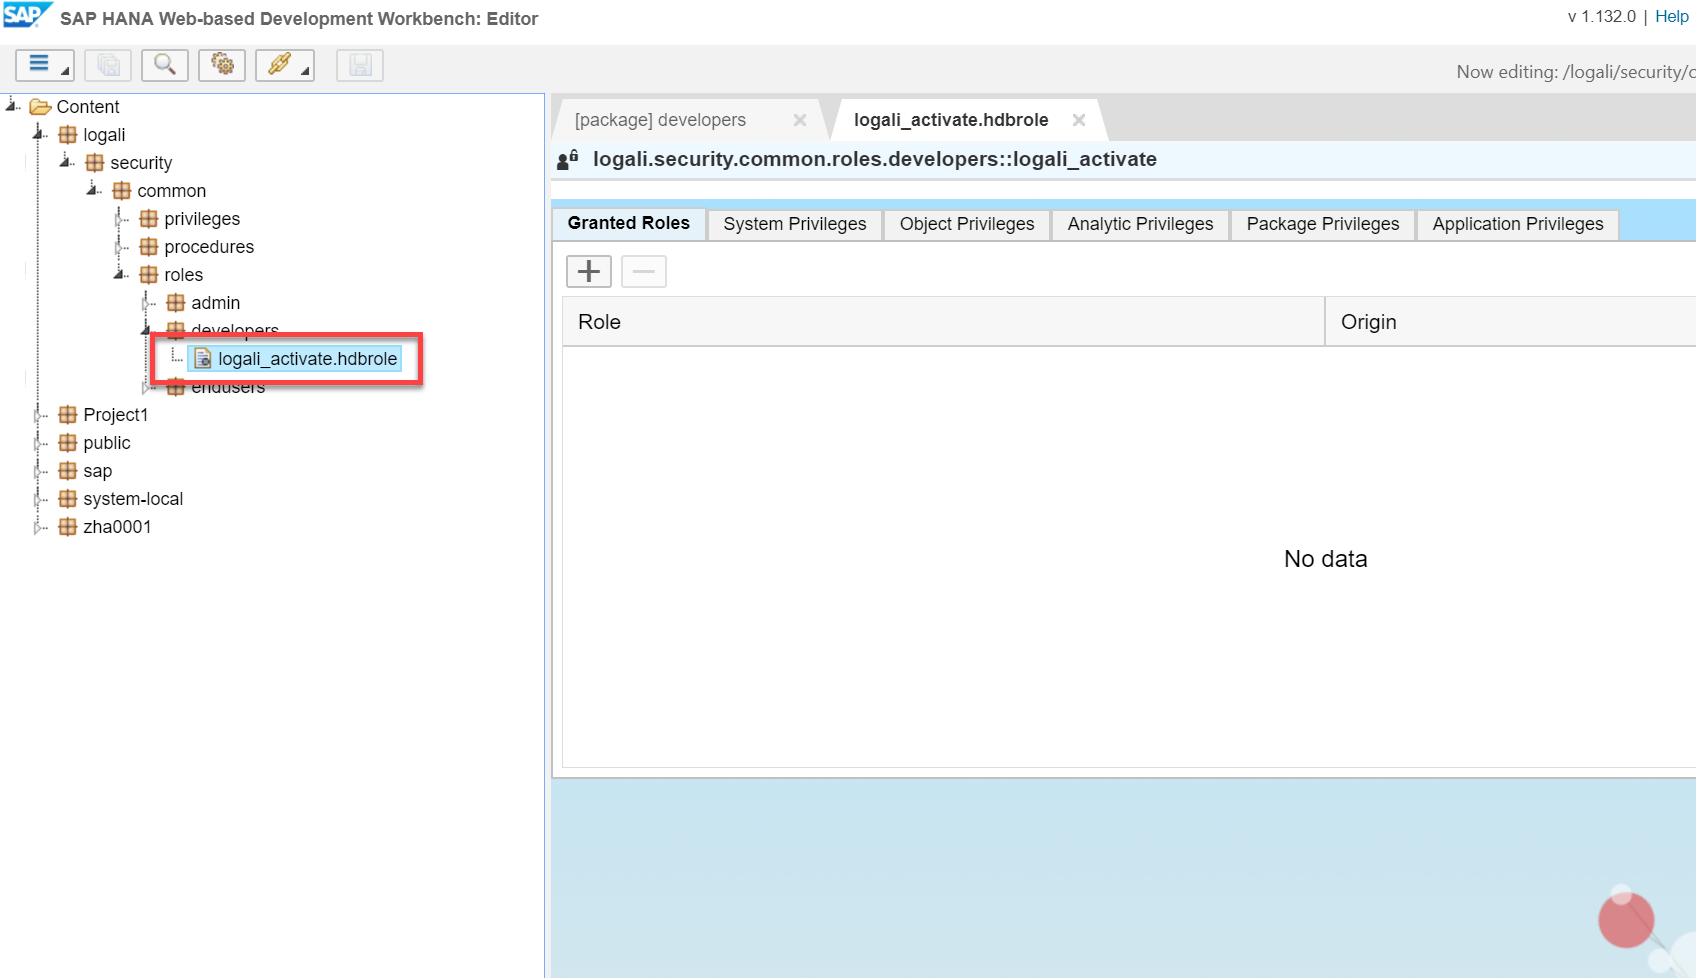Open the hamburger menu toolbar button
1696x978 pixels.
(x=44, y=65)
